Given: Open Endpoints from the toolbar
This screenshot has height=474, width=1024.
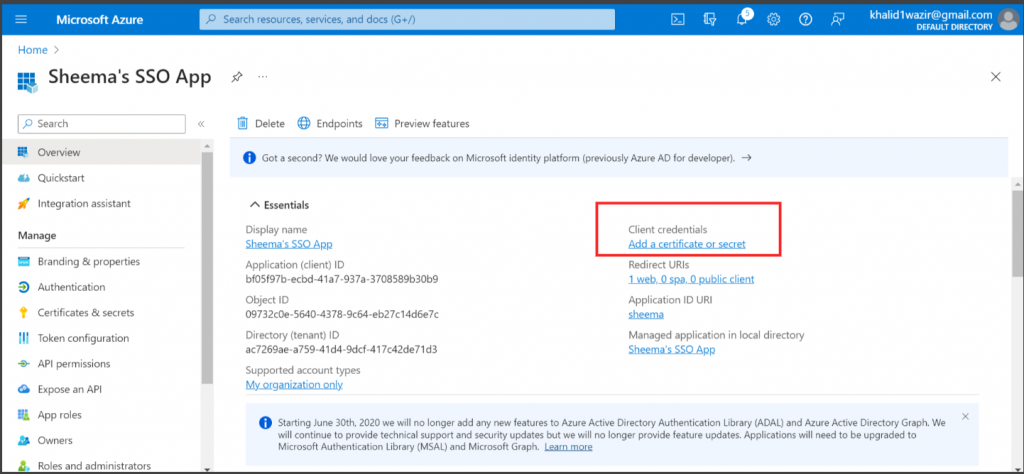Looking at the screenshot, I should click(x=330, y=123).
